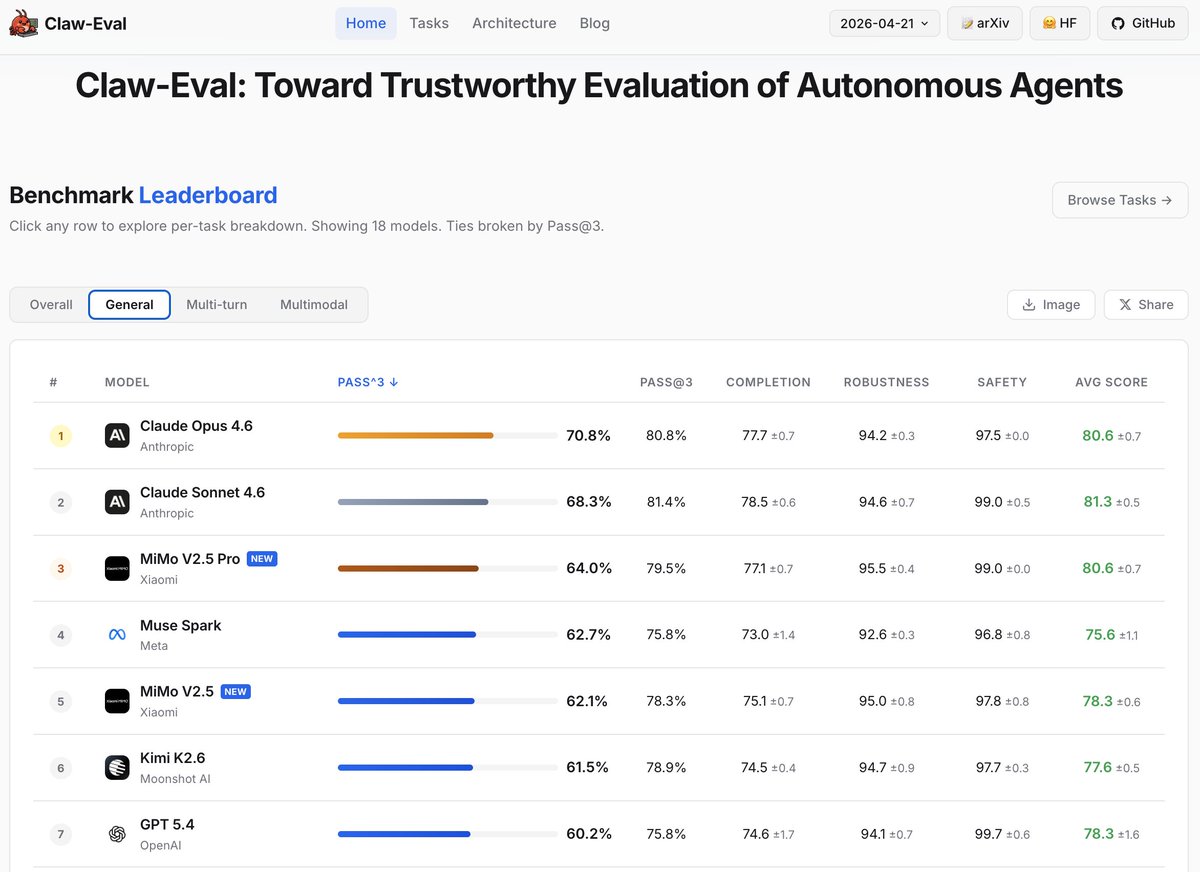Click the download icon in the Image button

coord(1028,305)
